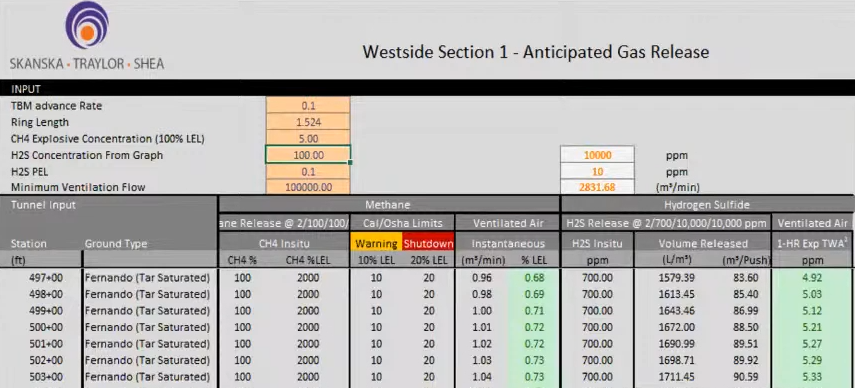Select the H2S Concentration From Graph cell
Viewport: 855px width, 388px height.
click(x=308, y=155)
